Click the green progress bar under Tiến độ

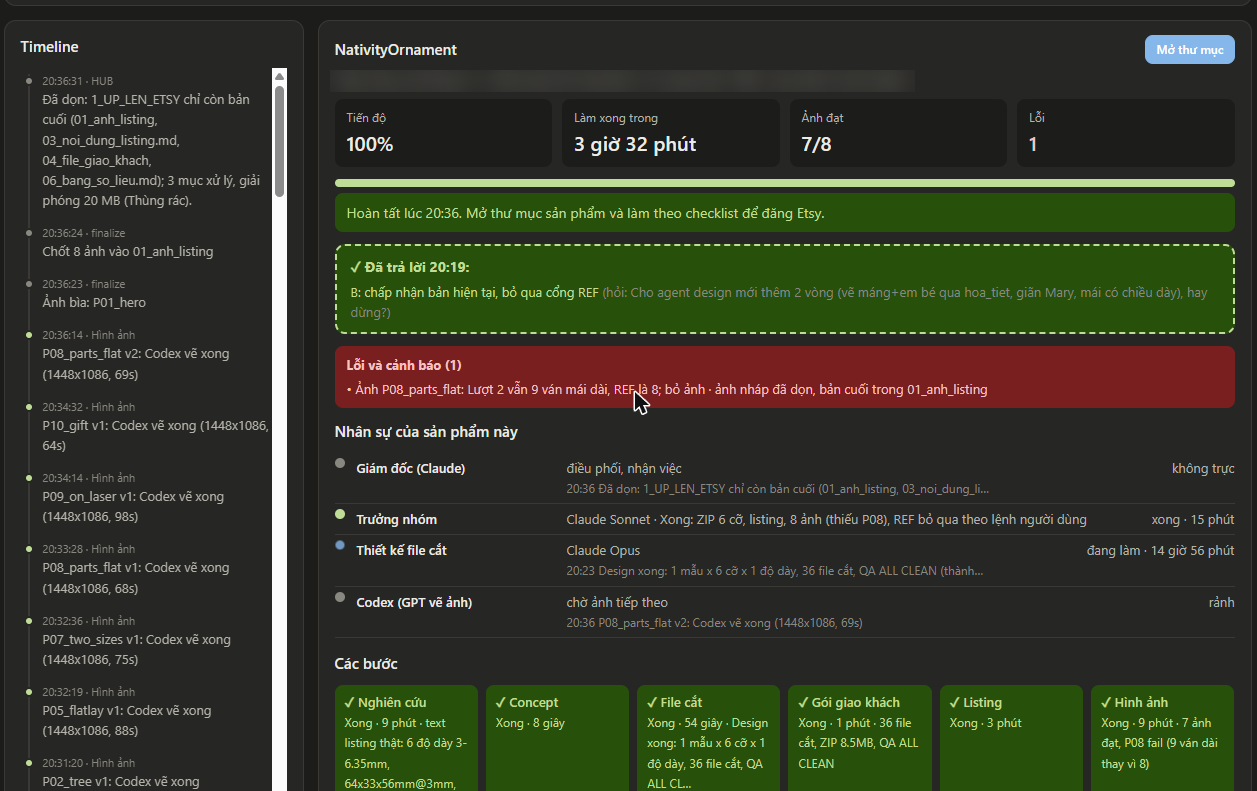[x=785, y=183]
